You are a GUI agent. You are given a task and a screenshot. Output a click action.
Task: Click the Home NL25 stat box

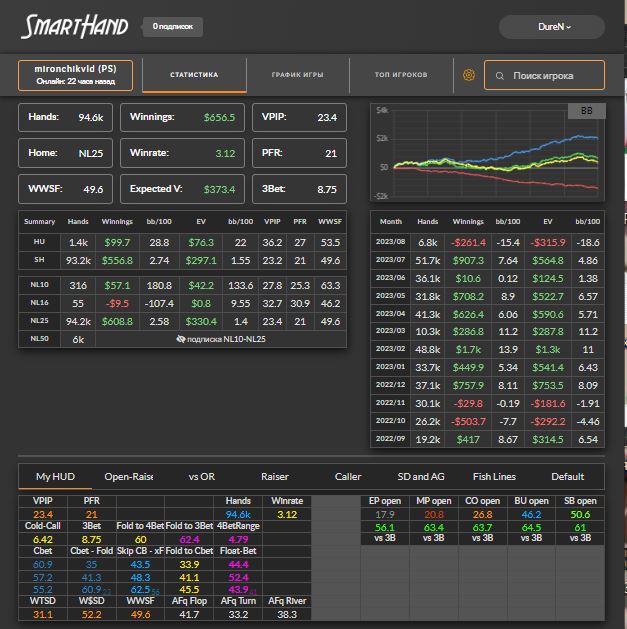click(x=65, y=153)
